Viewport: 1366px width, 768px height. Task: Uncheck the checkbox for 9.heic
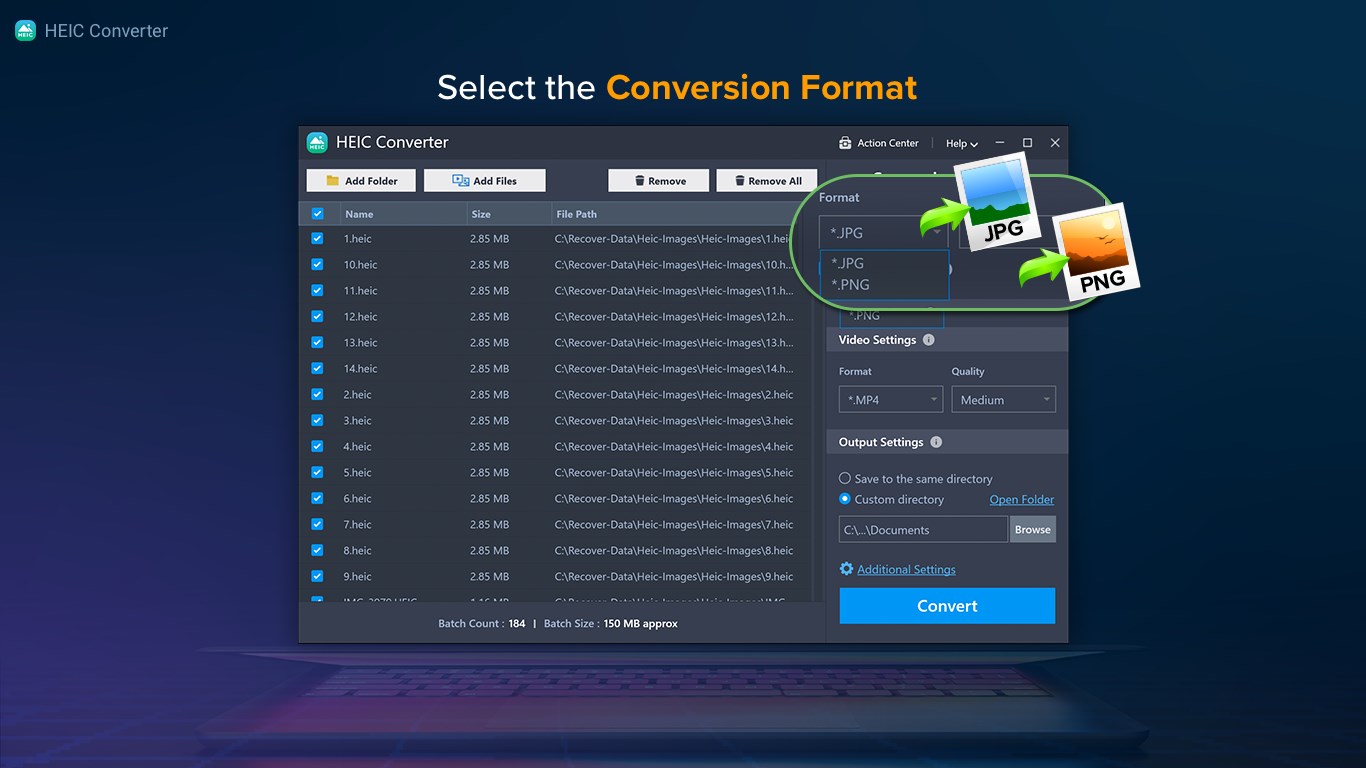317,576
